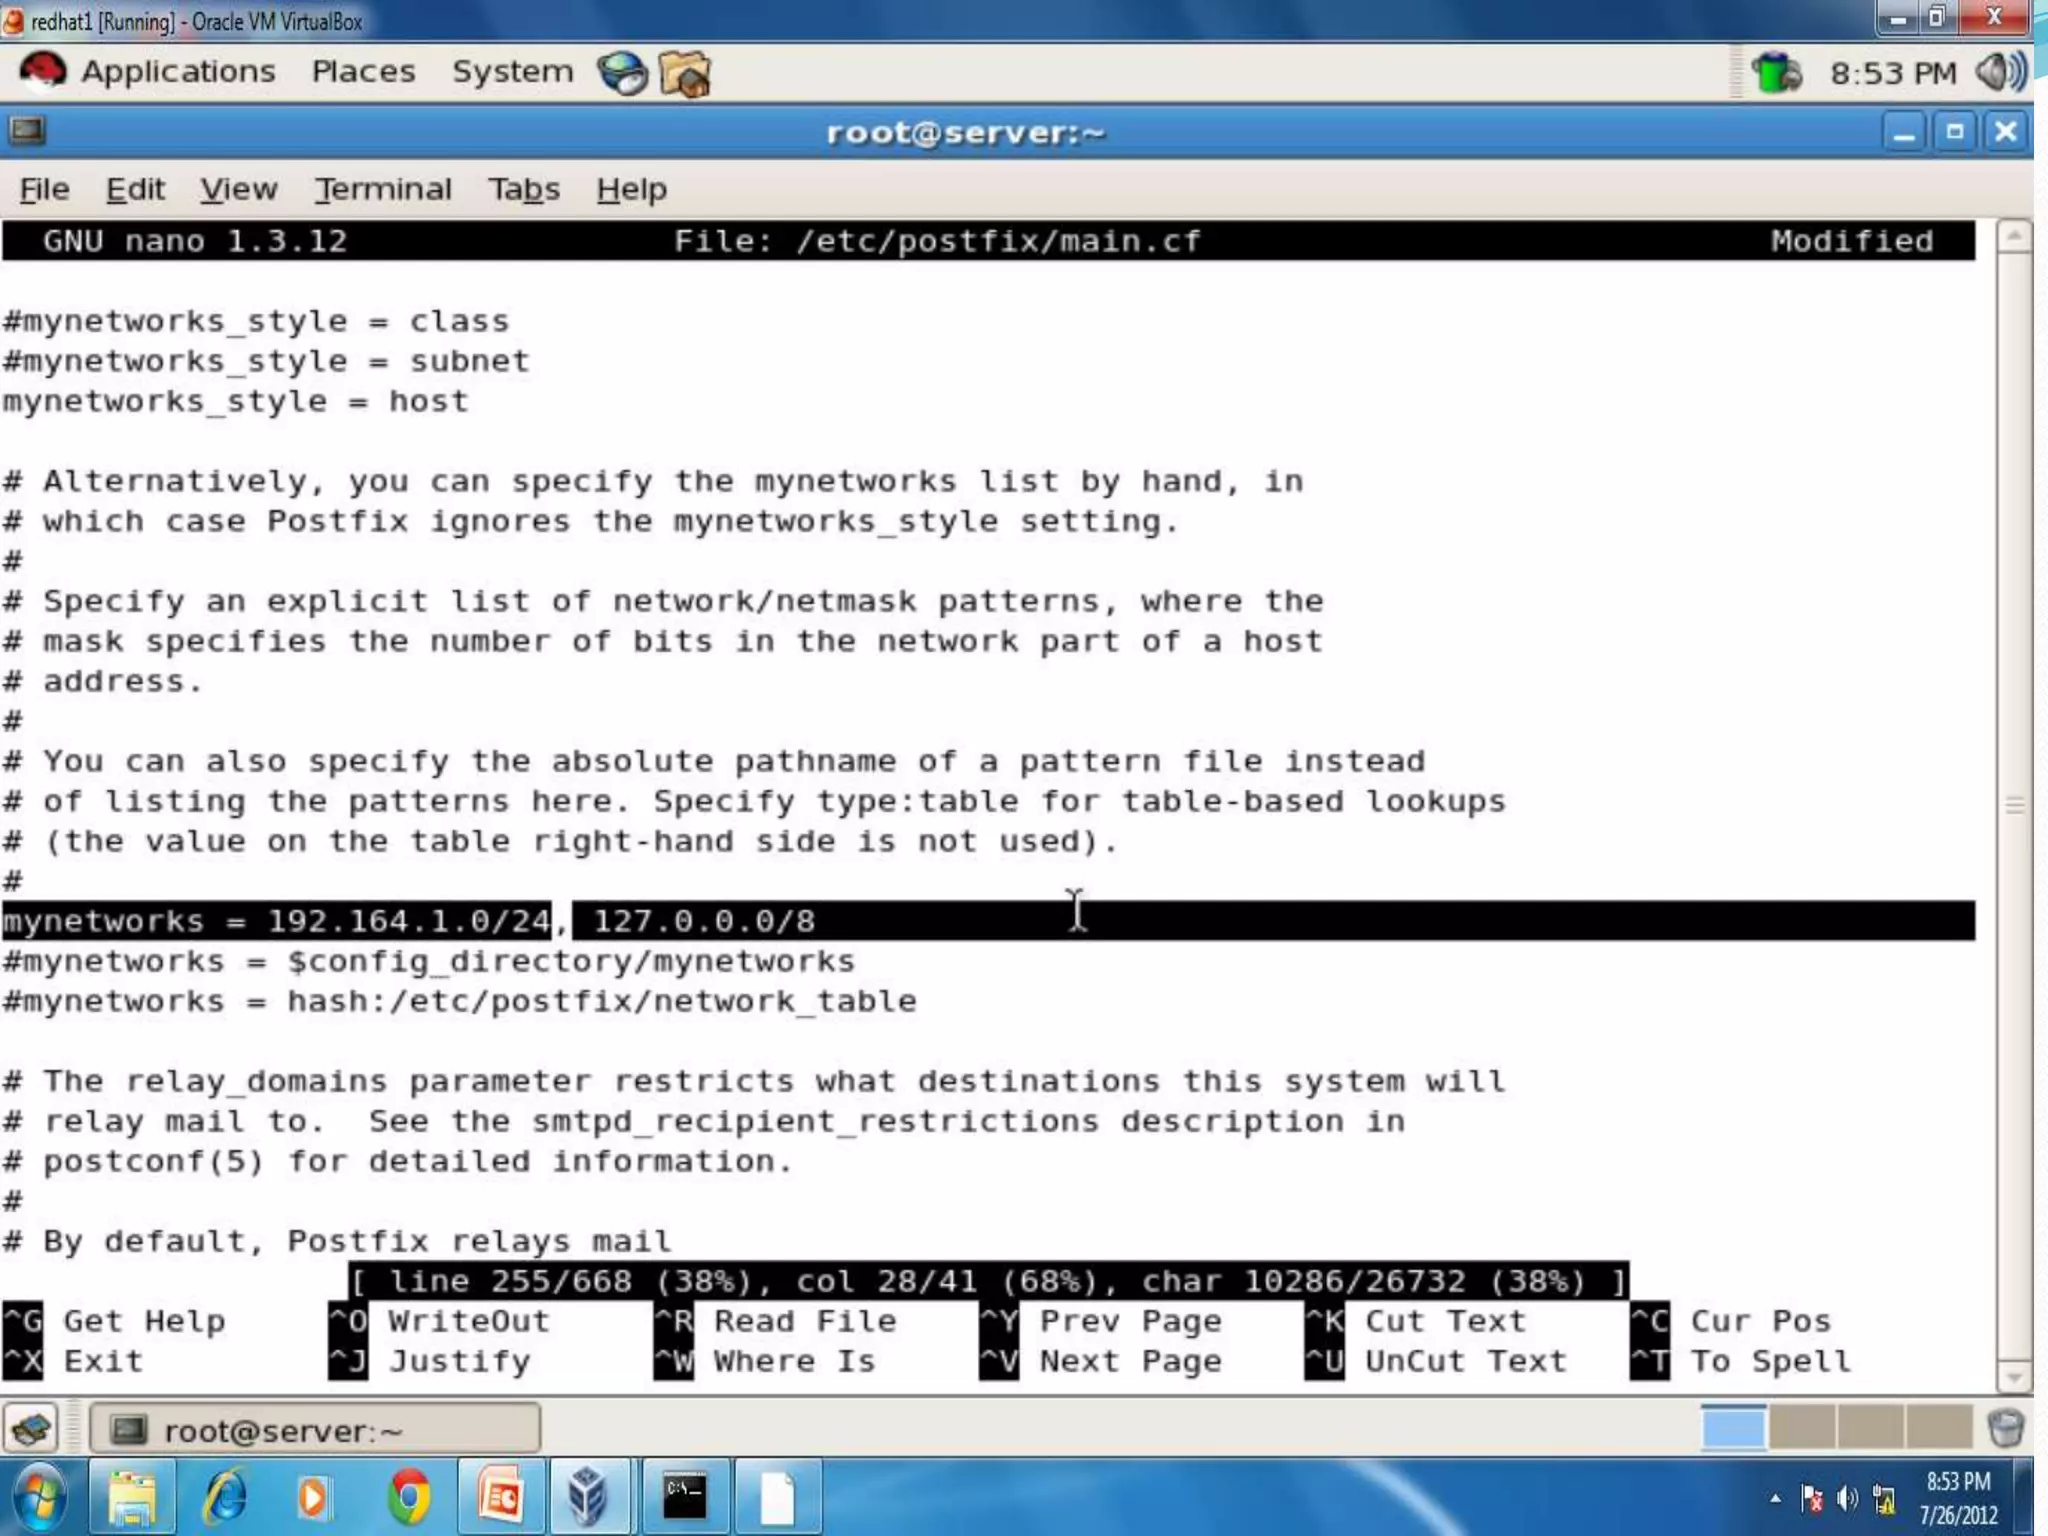
Task: Click the network status icon near clock
Action: point(1777,72)
